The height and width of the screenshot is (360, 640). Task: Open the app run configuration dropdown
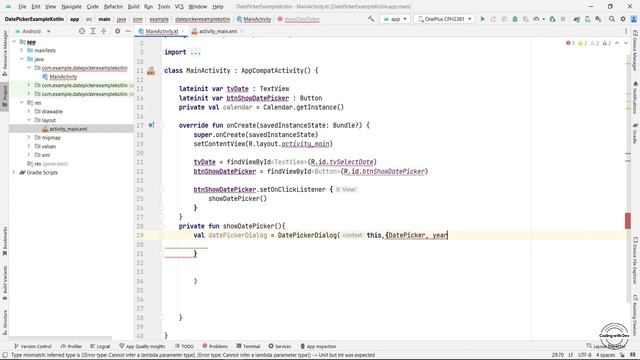click(x=395, y=19)
